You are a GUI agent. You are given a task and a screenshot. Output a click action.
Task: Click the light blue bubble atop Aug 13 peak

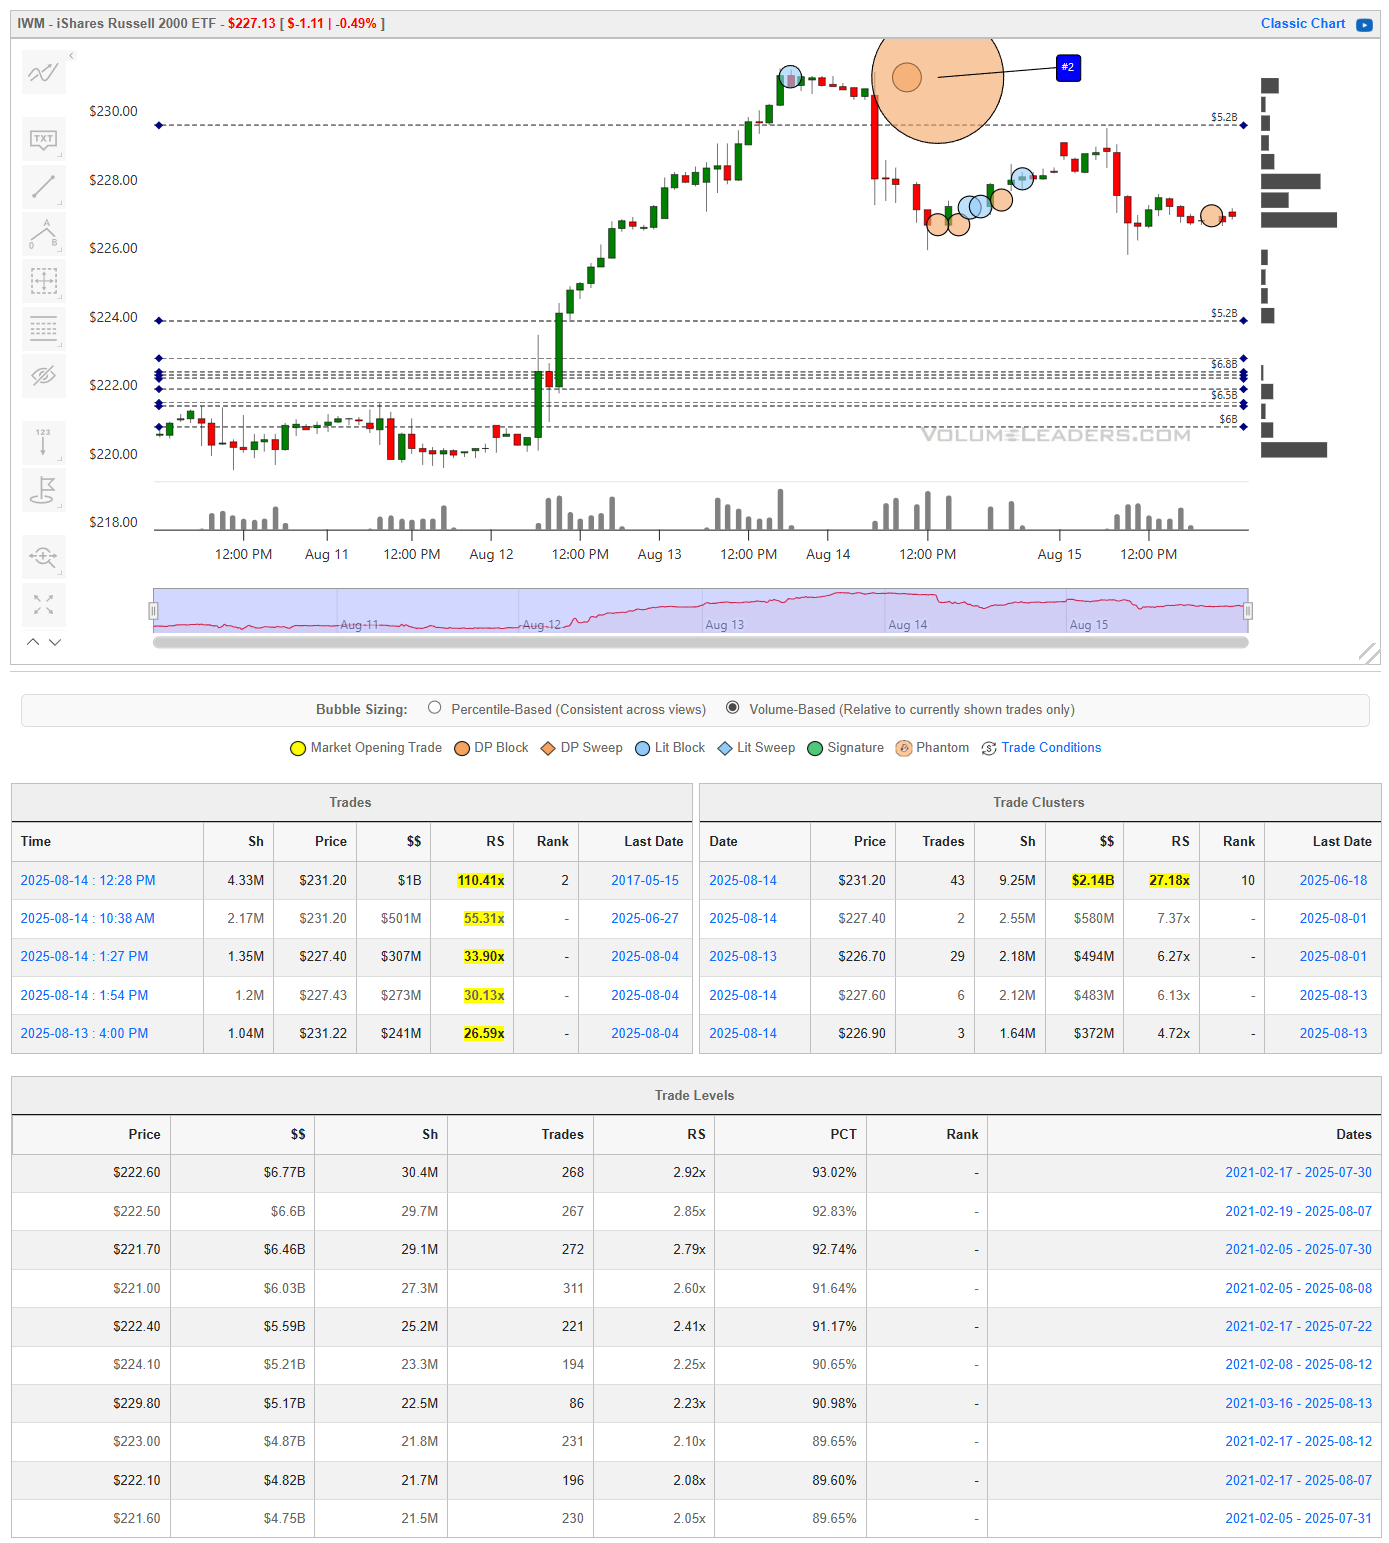pyautogui.click(x=790, y=77)
